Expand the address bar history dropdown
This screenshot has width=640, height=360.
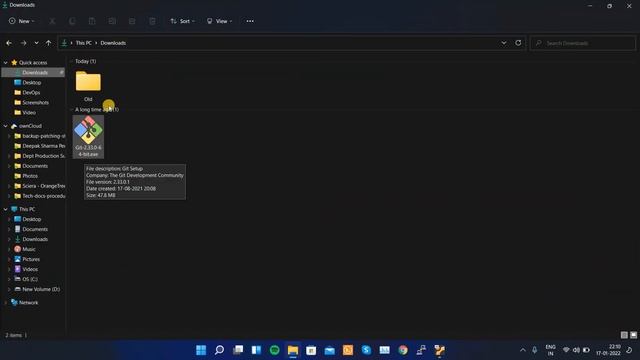click(504, 43)
